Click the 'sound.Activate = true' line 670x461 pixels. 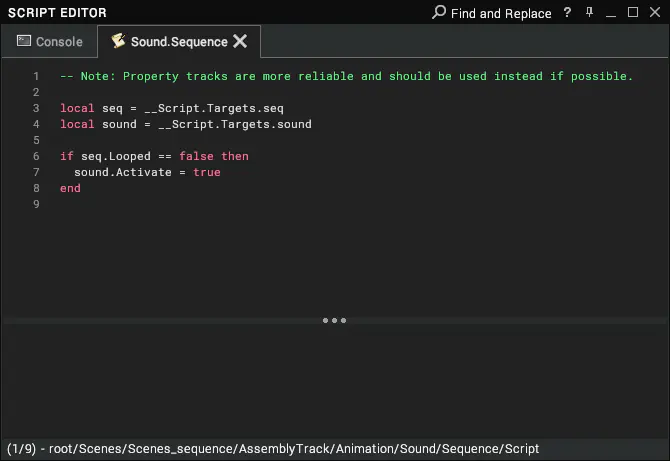(x=147, y=172)
